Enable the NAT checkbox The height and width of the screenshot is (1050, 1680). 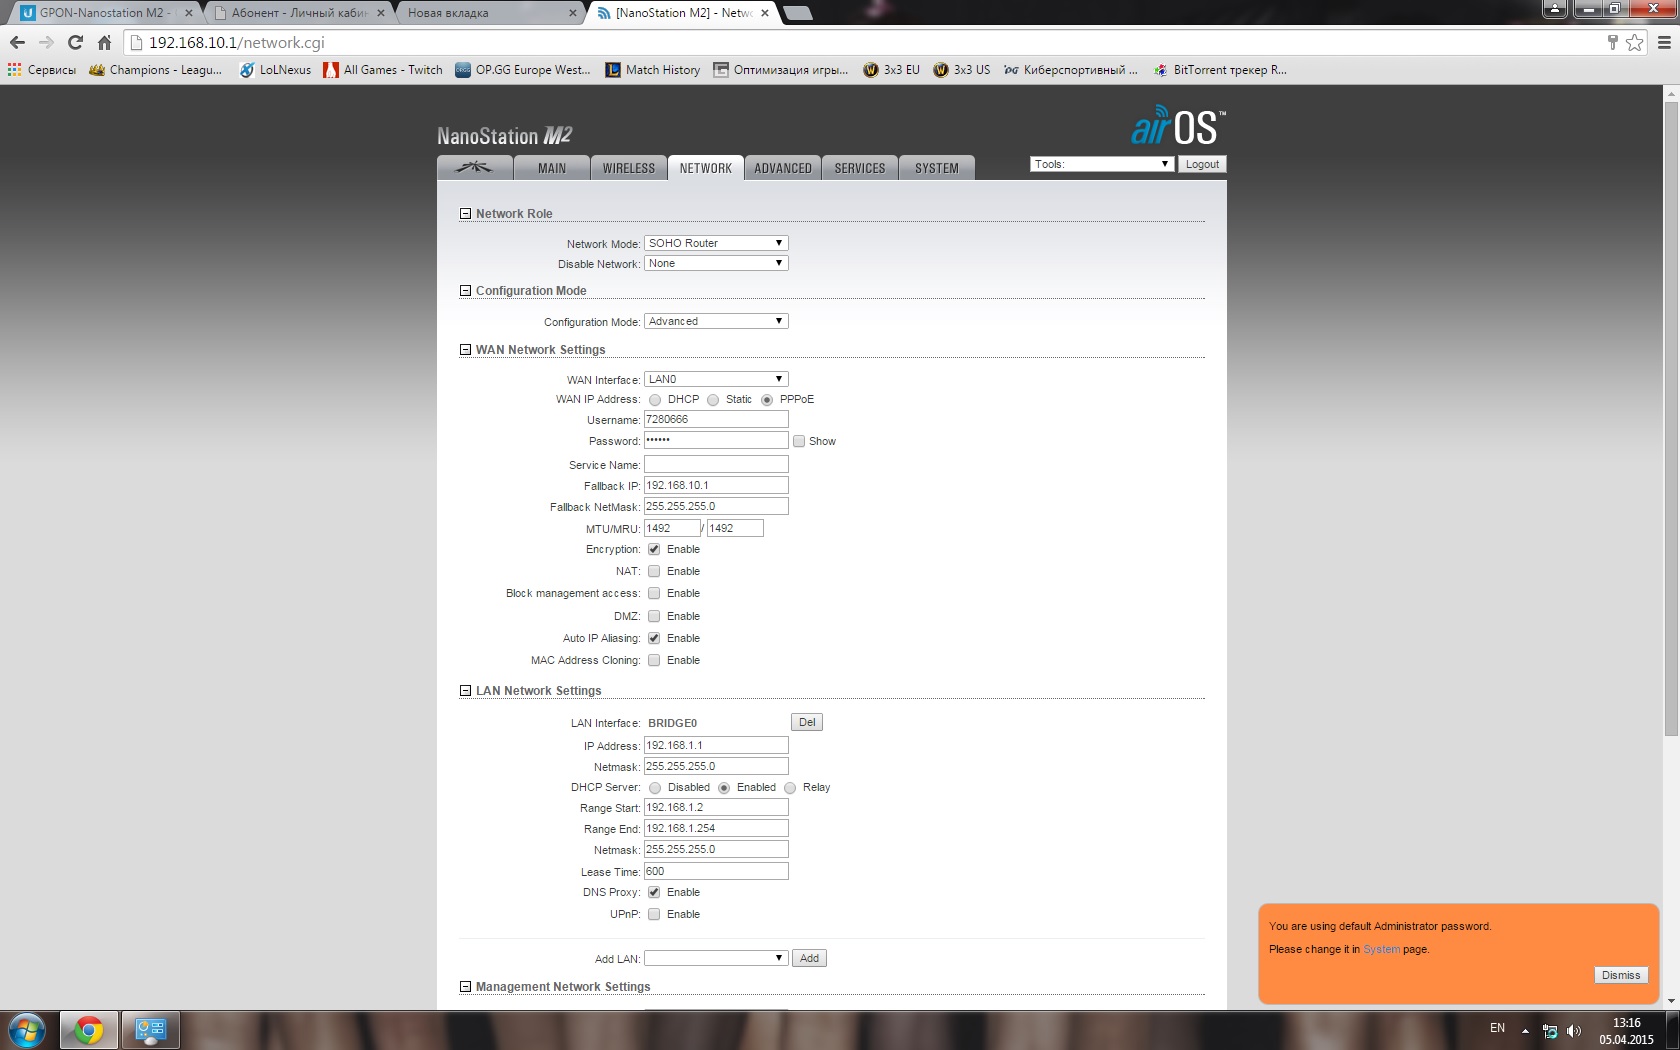[x=654, y=571]
